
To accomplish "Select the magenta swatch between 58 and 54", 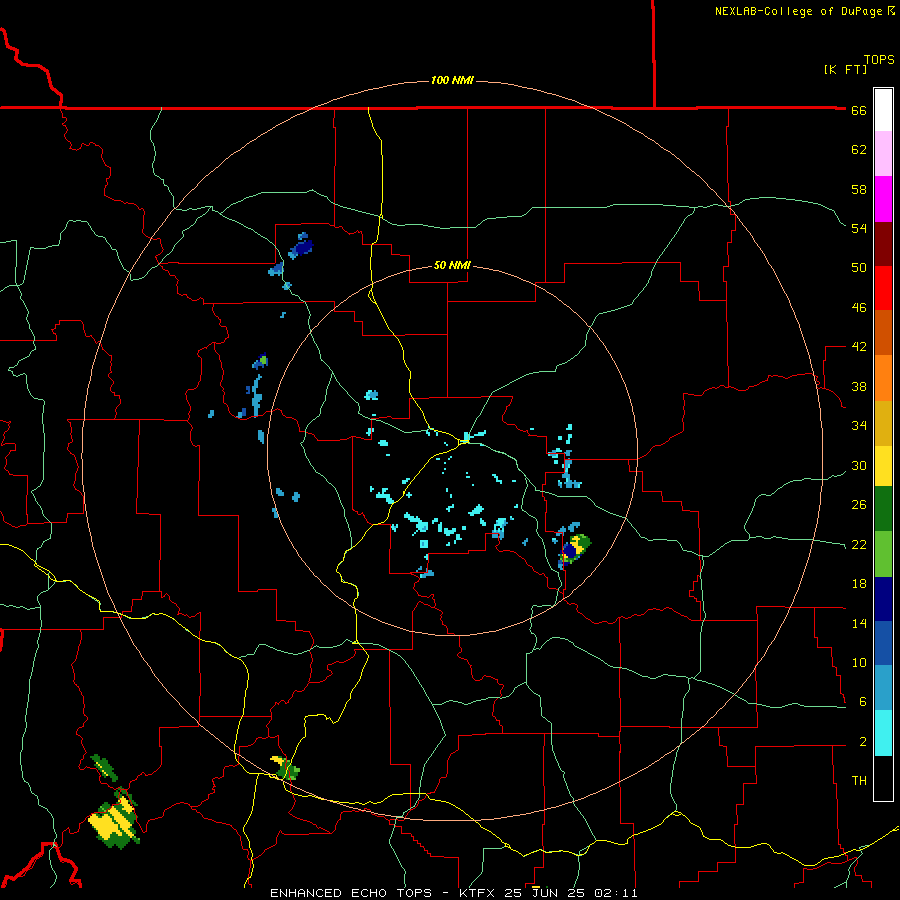I will tap(883, 199).
